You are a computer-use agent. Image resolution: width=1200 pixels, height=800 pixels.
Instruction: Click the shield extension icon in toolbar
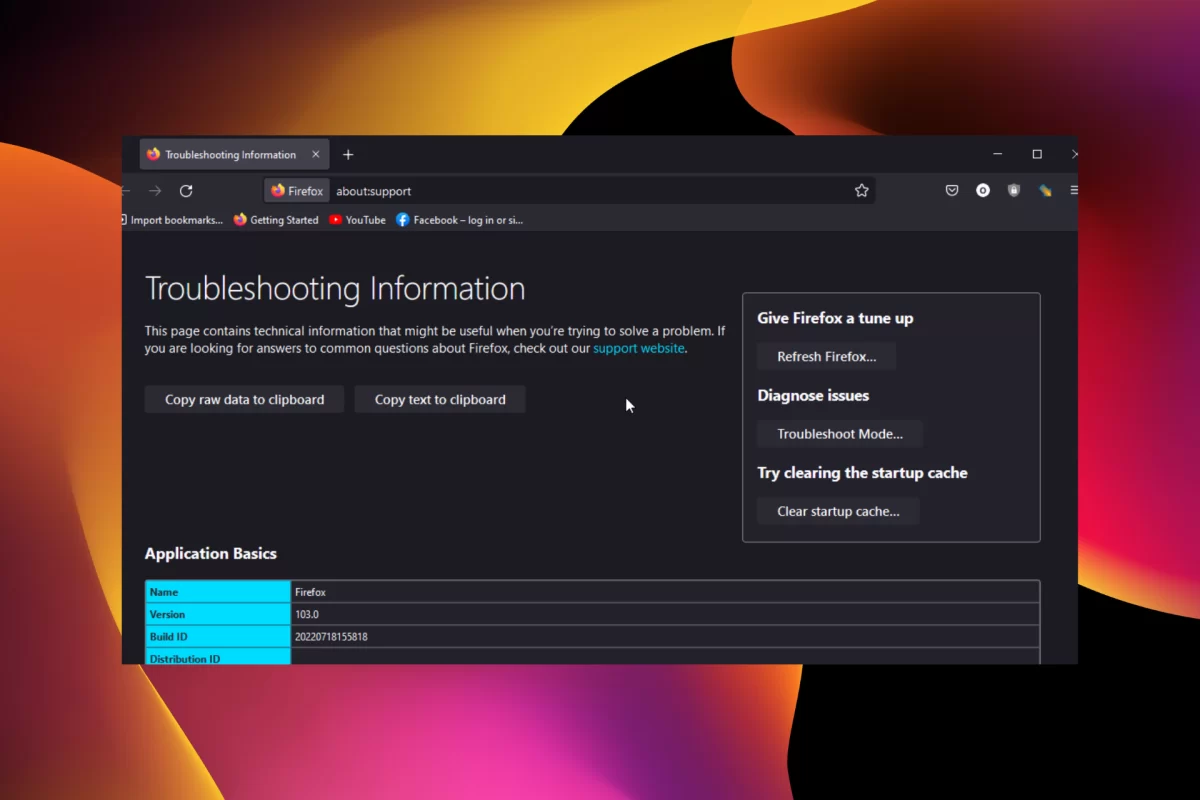coord(1013,190)
